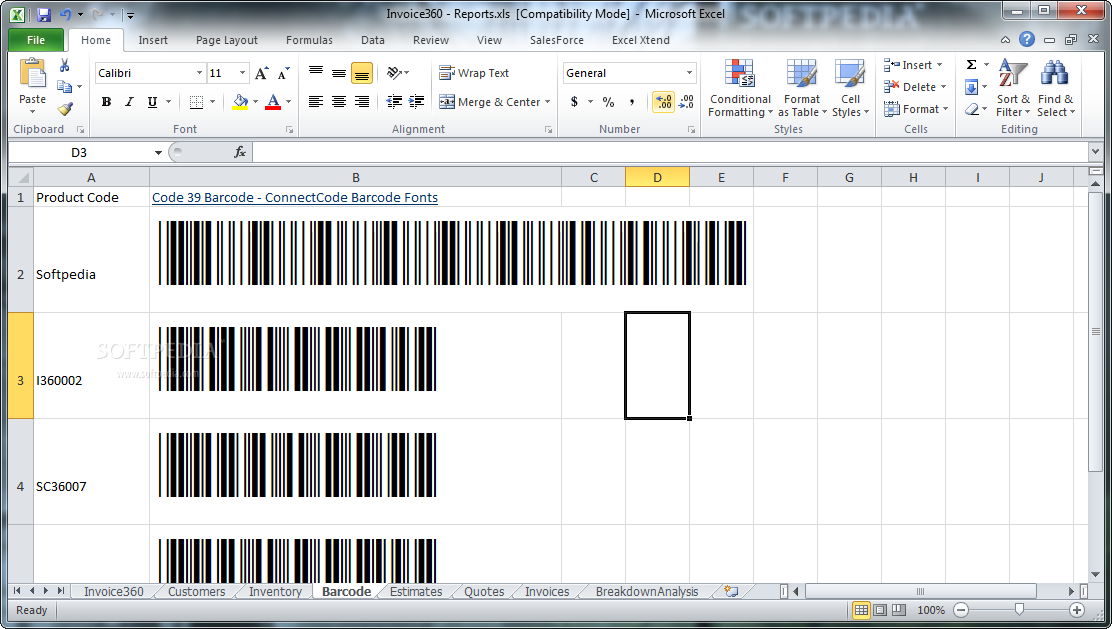Screen dimensions: 1112x629
Task: Expand the Name Box dropdown arrow
Action: click(158, 152)
